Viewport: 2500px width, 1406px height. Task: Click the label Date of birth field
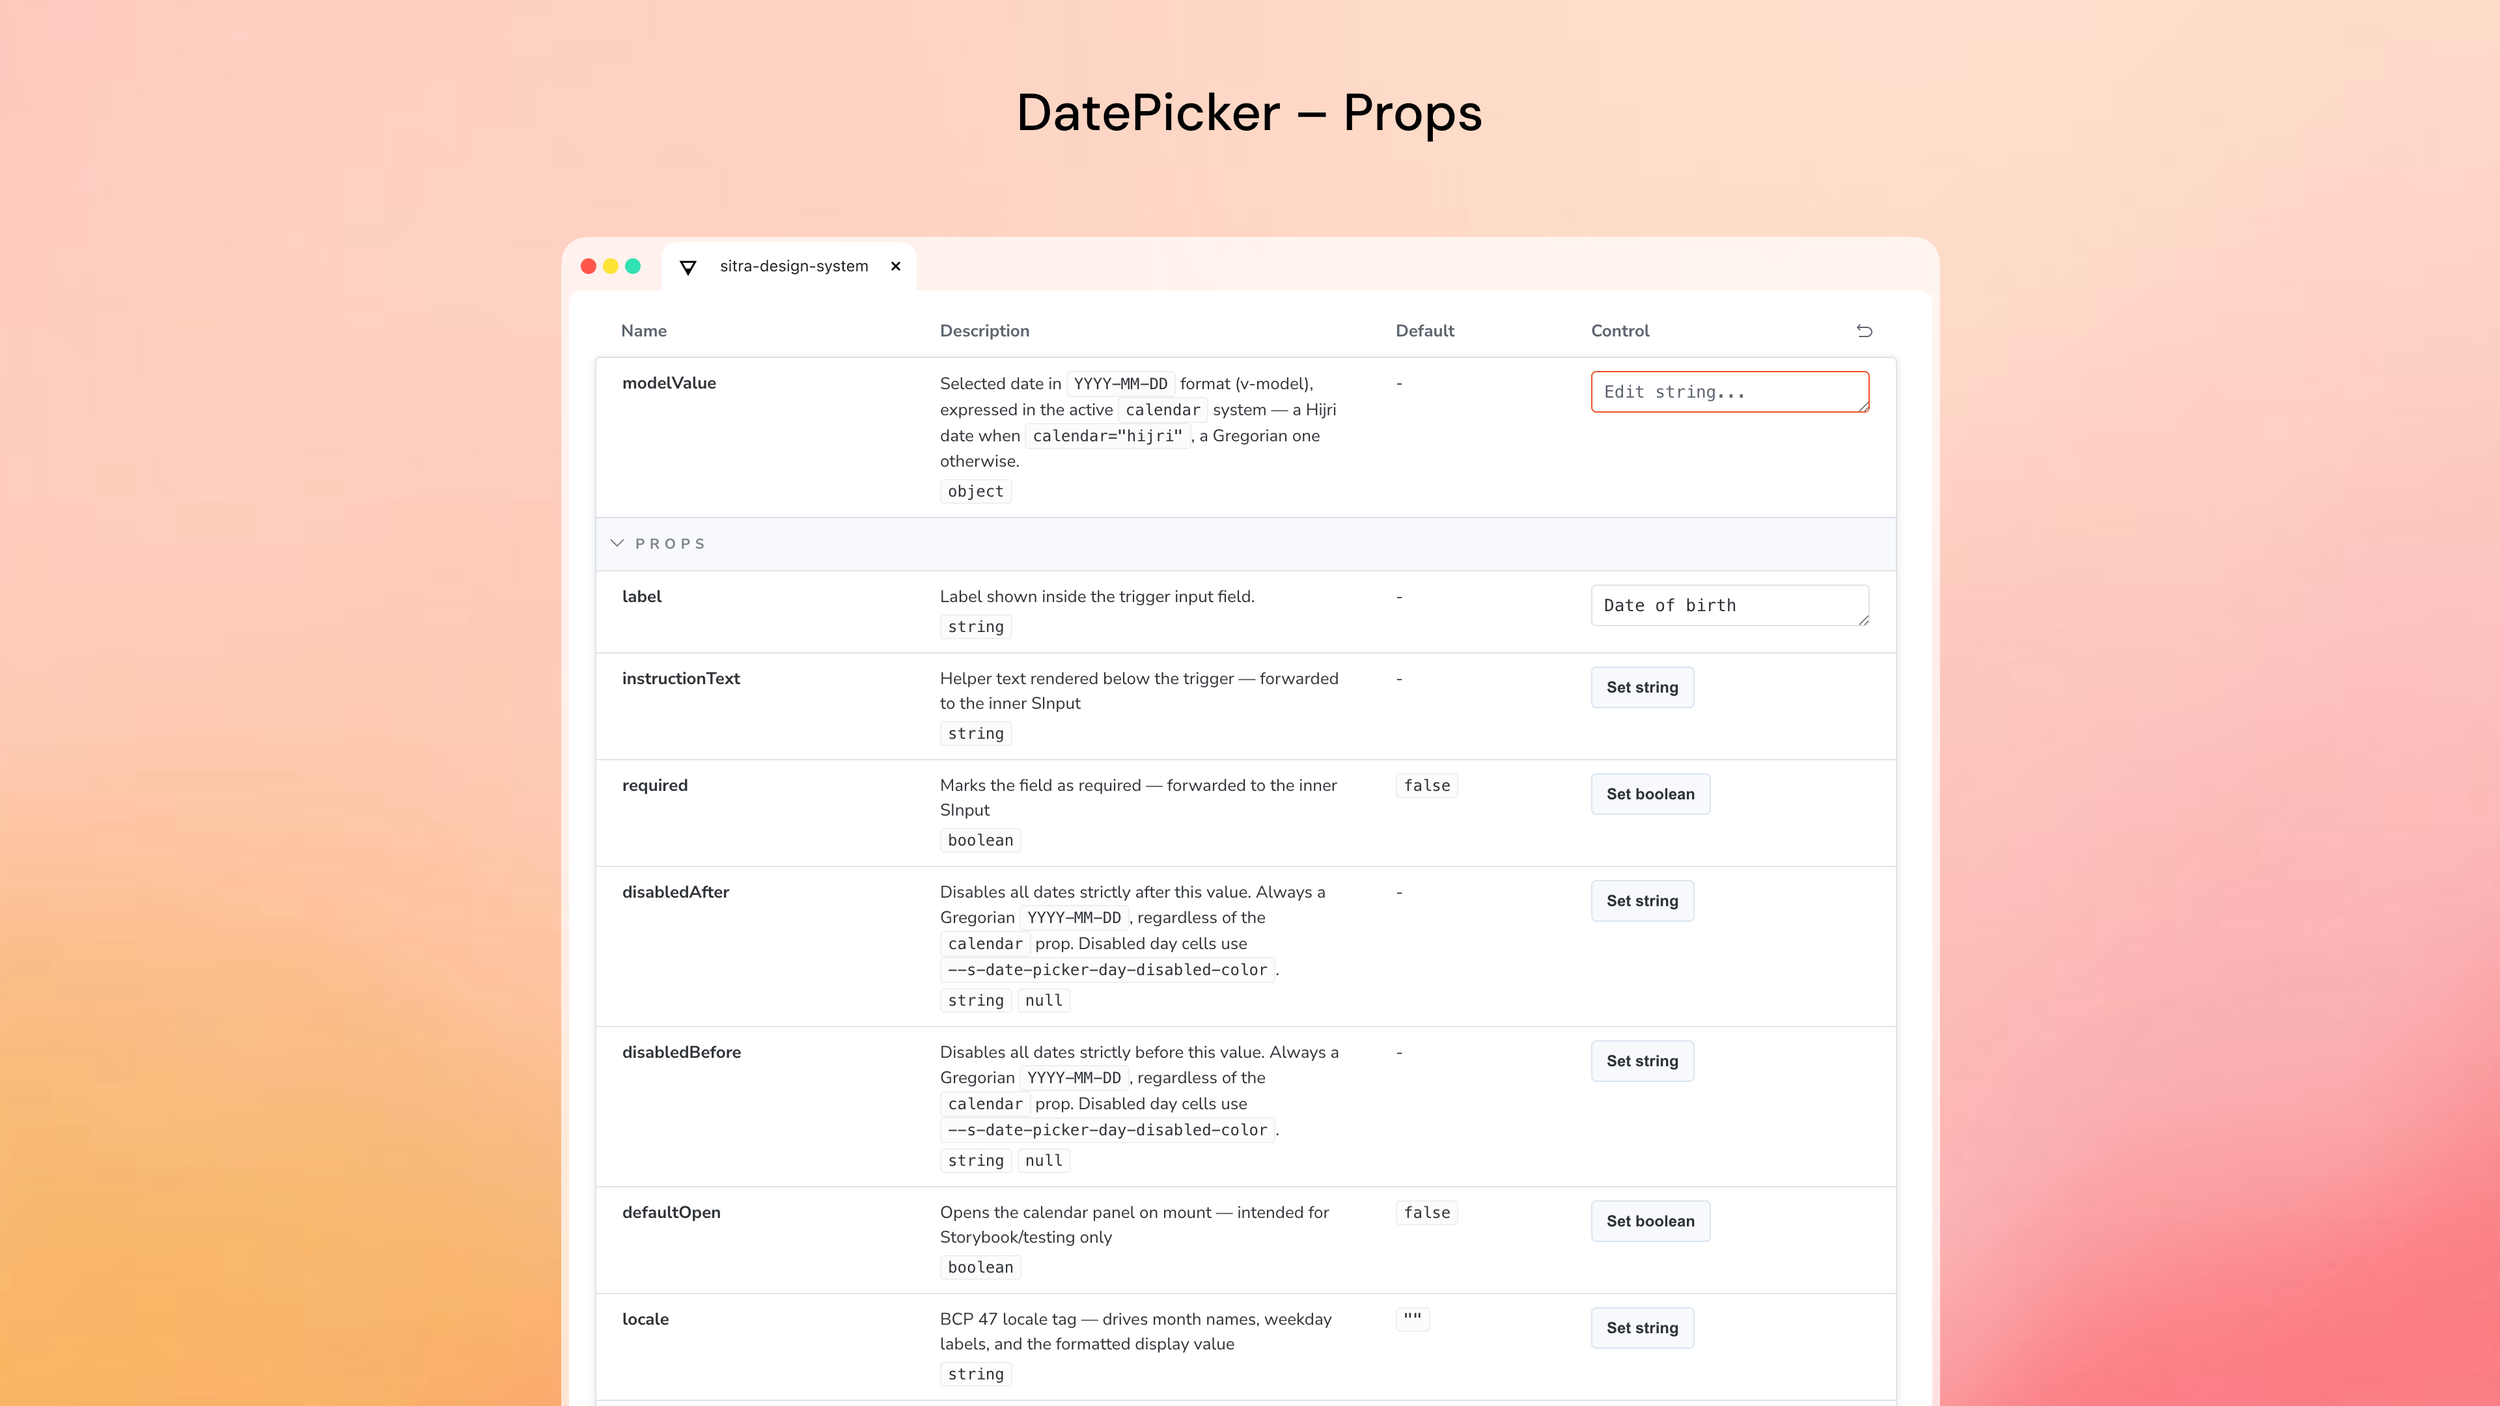pos(1729,605)
